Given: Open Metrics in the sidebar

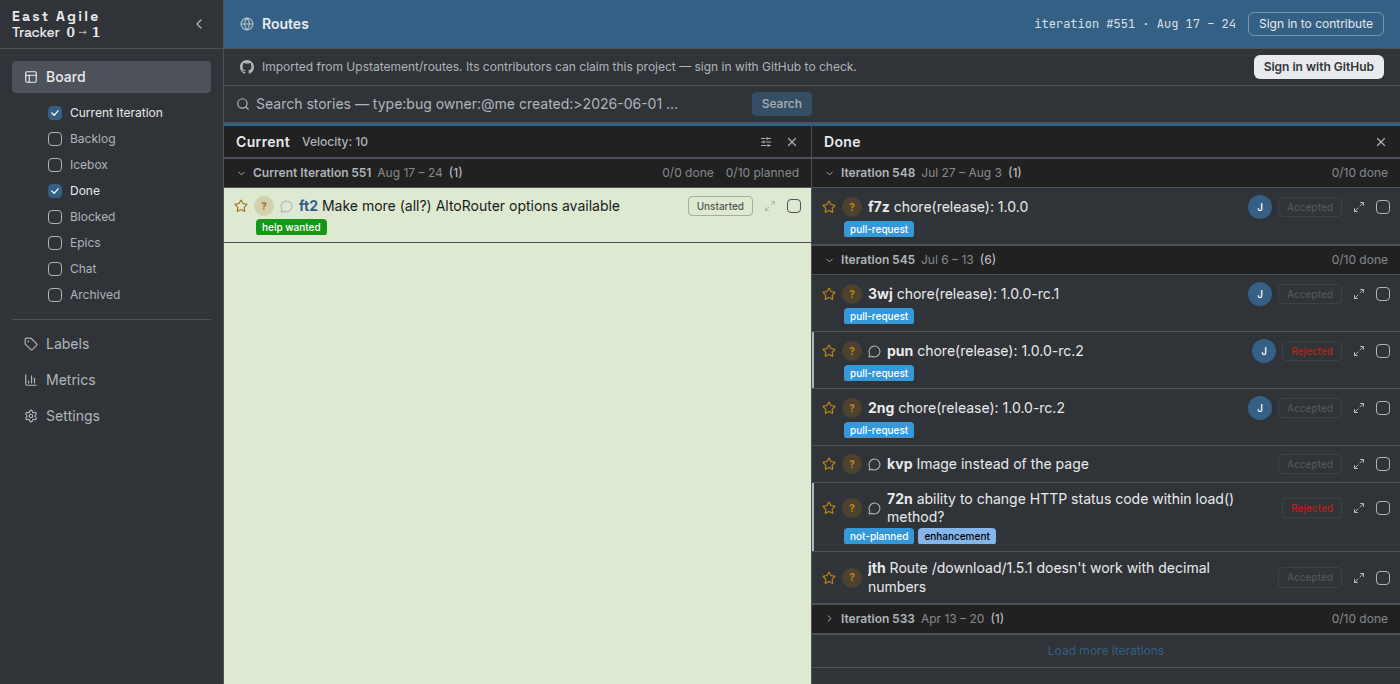Looking at the screenshot, I should tap(111, 380).
